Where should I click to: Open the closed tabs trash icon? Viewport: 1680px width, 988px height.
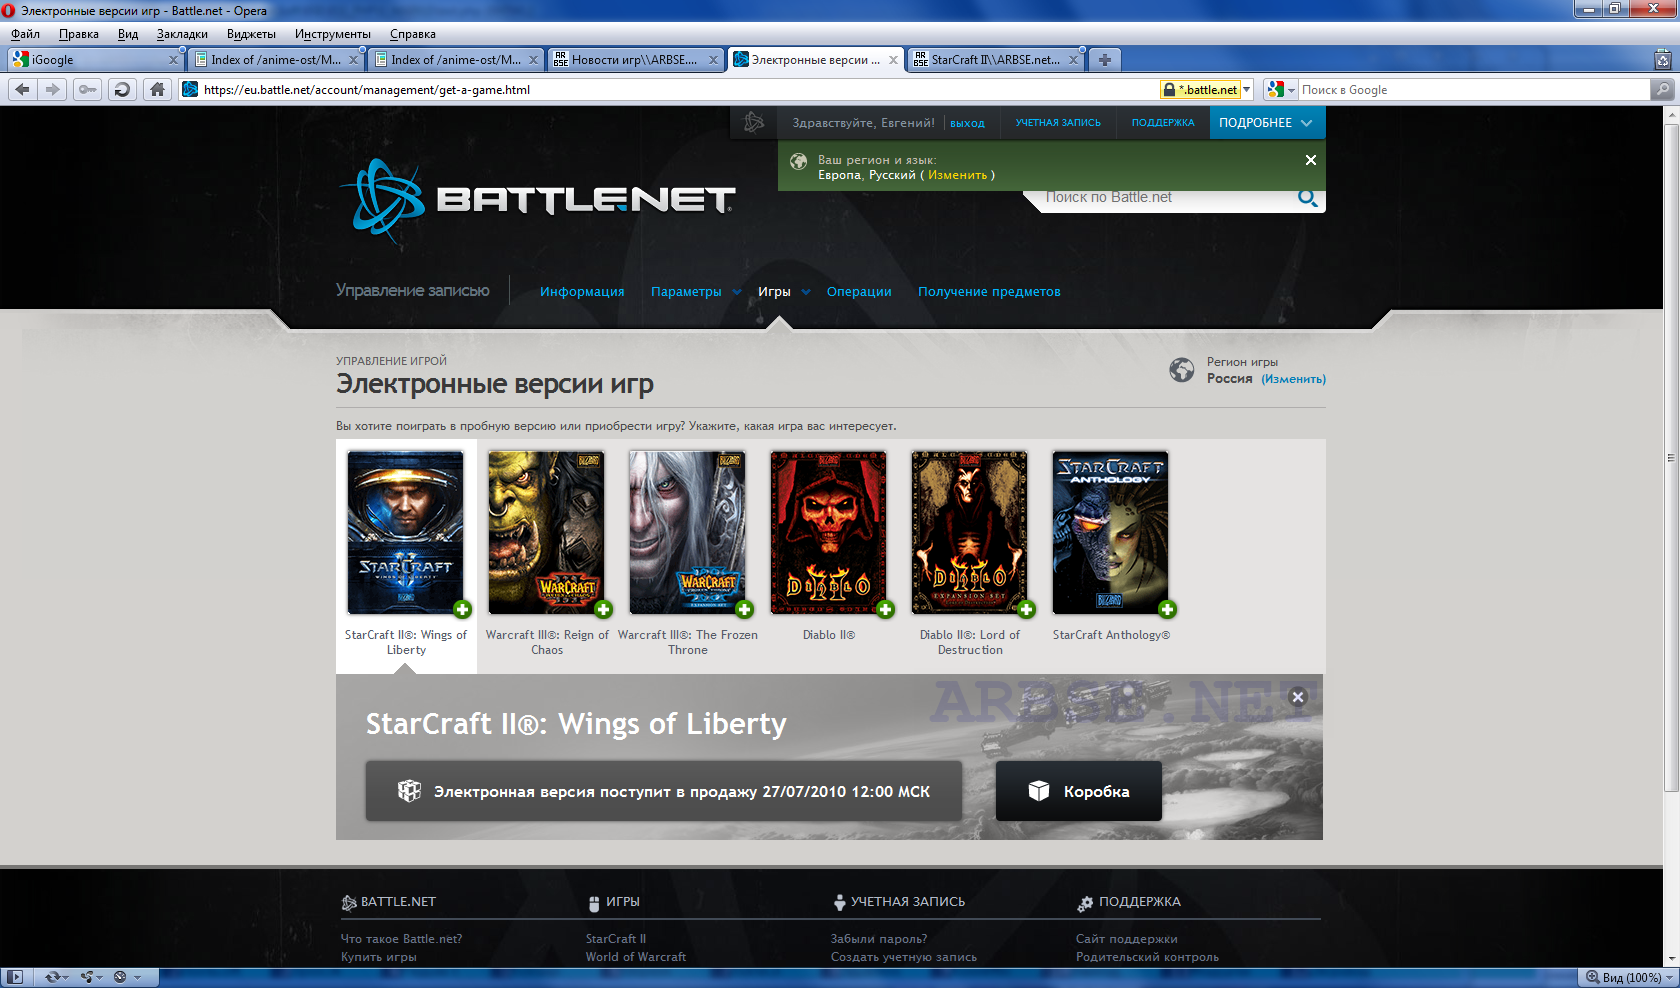[1663, 60]
